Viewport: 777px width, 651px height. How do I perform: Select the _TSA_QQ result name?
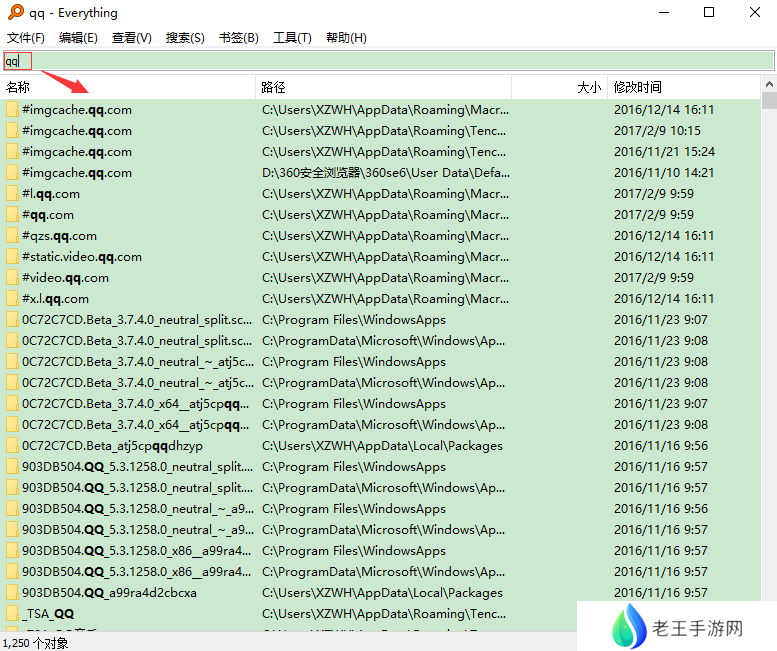[48, 614]
